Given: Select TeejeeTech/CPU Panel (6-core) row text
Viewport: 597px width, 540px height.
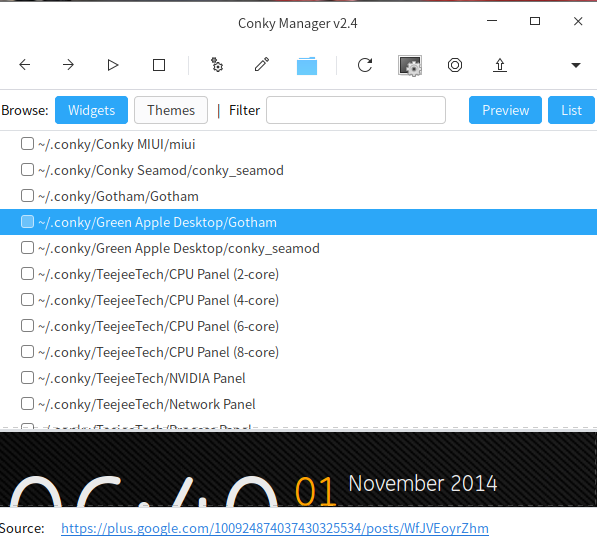Looking at the screenshot, I should point(158,326).
